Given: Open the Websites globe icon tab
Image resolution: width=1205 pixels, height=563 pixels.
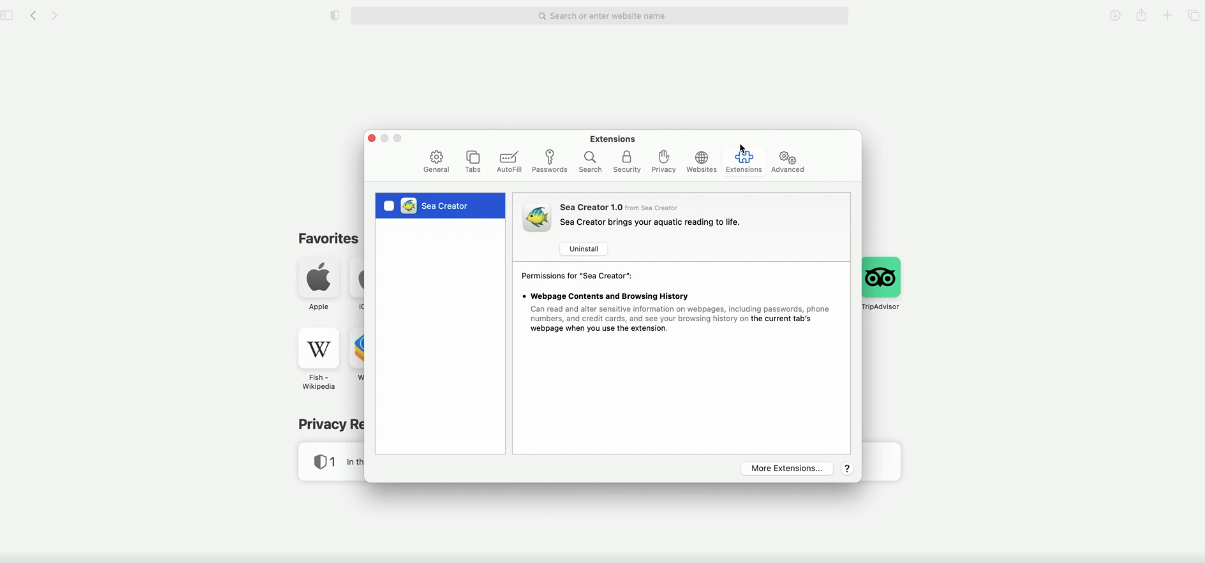Looking at the screenshot, I should pos(701,162).
